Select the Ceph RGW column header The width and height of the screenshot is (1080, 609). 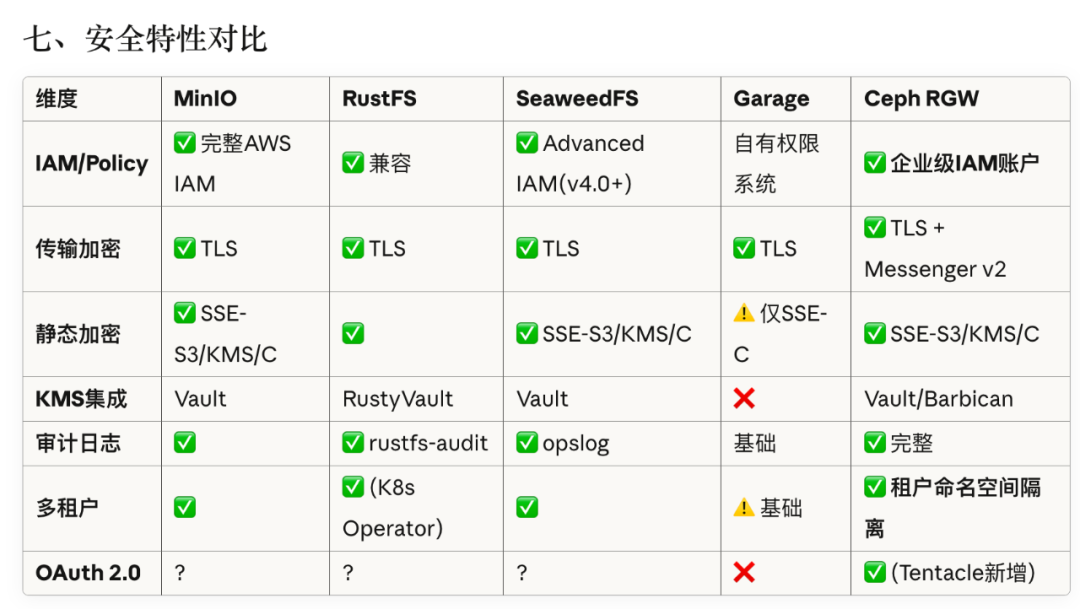point(921,99)
